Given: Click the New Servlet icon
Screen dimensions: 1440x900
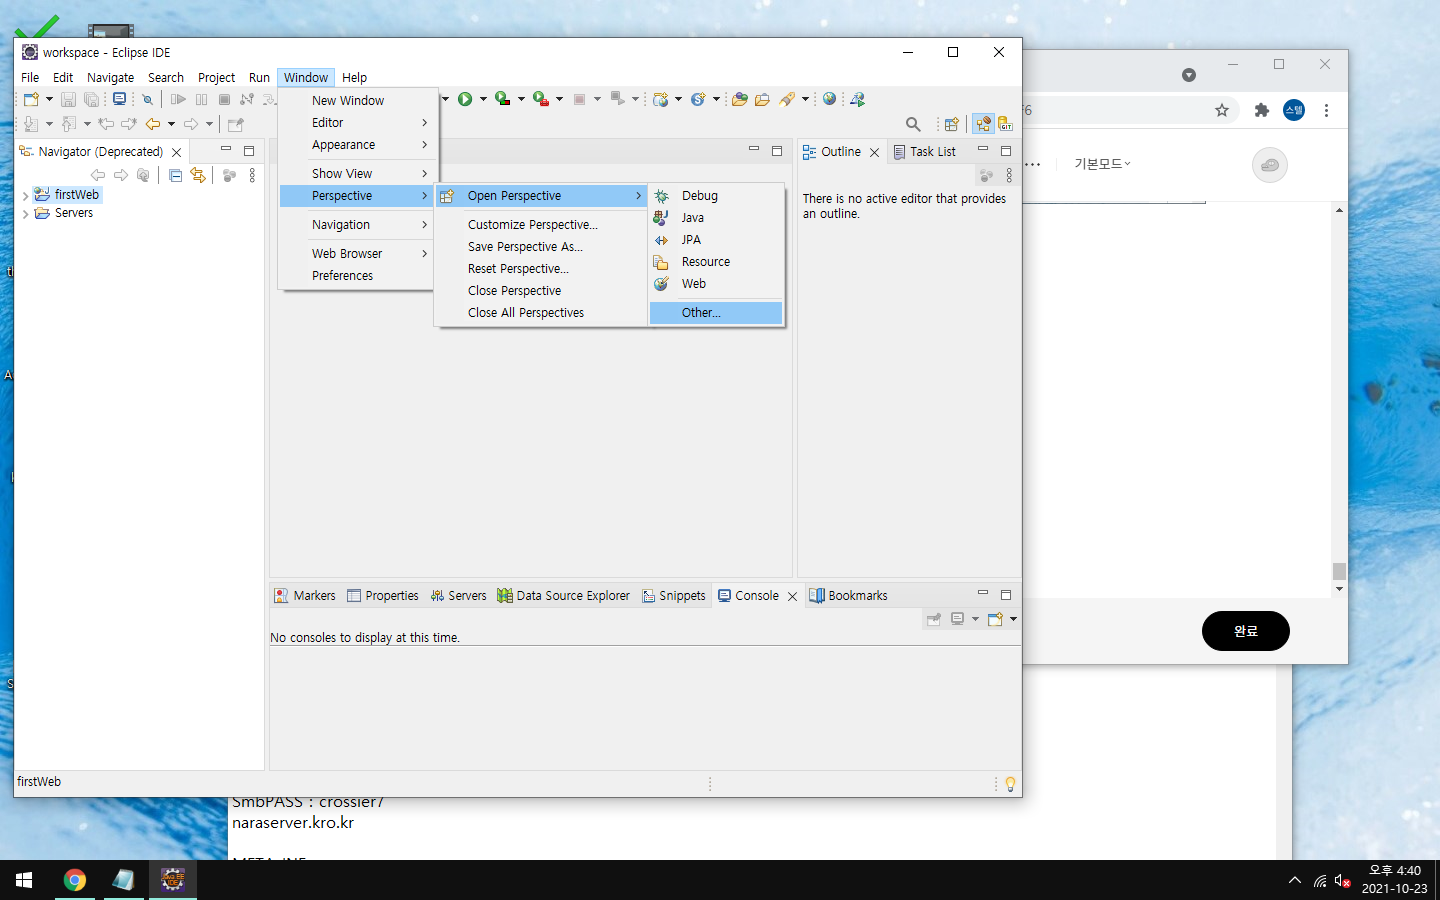Looking at the screenshot, I should coord(698,99).
